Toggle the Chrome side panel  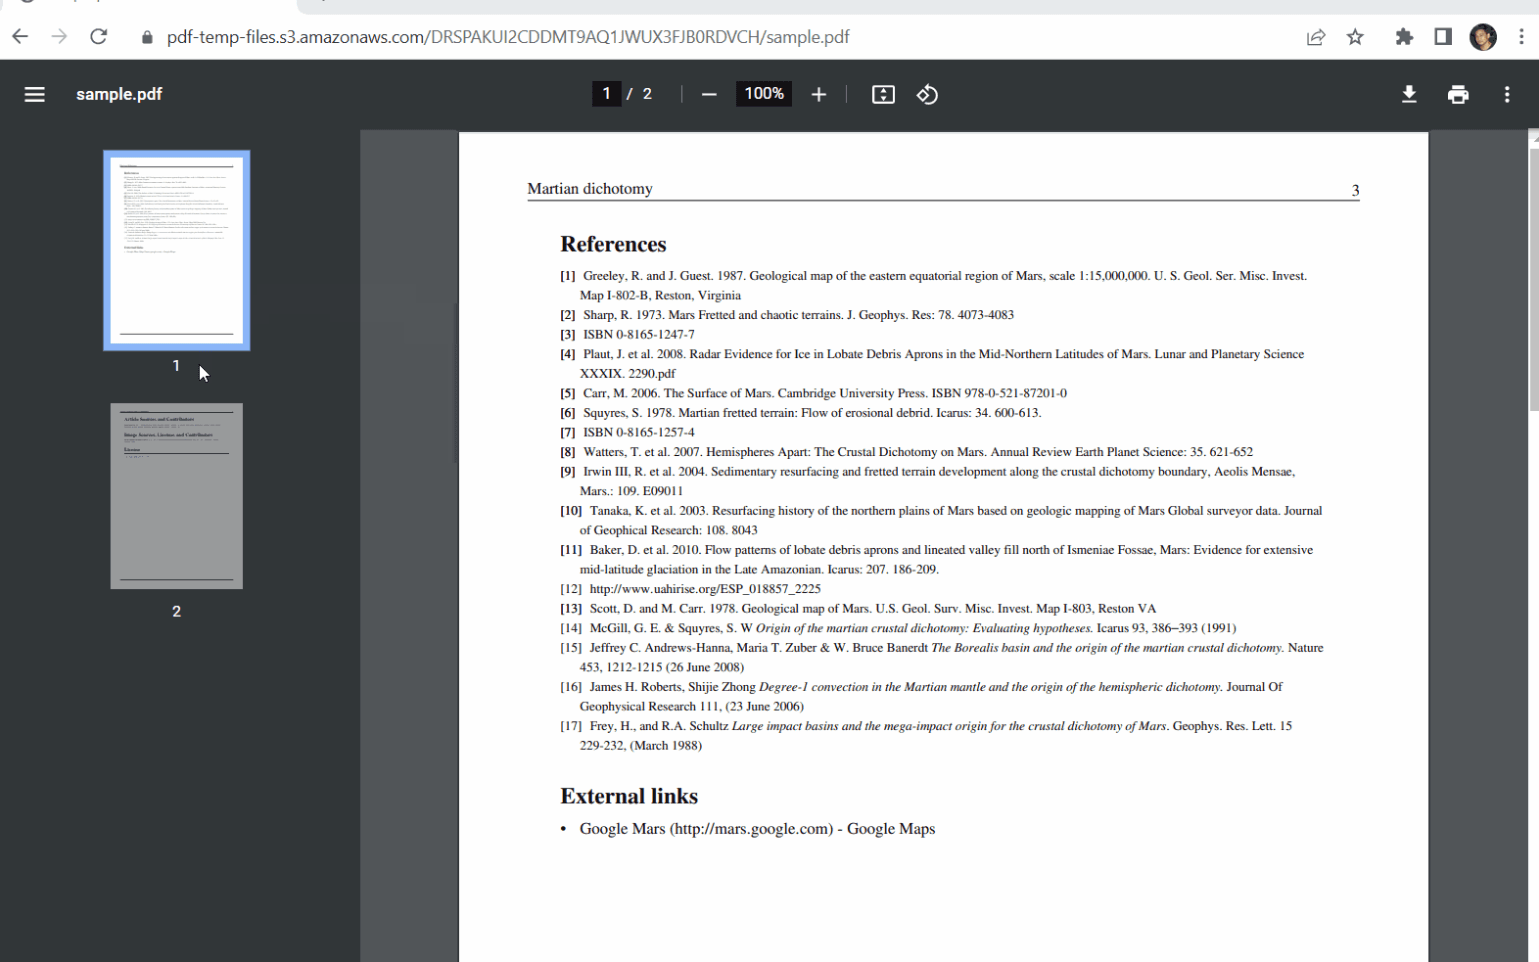point(1441,36)
